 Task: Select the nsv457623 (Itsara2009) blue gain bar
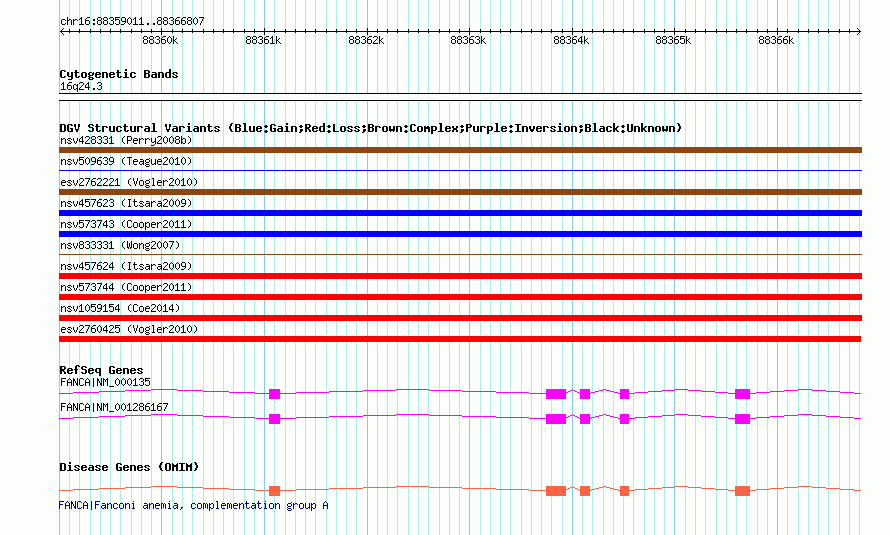point(460,213)
